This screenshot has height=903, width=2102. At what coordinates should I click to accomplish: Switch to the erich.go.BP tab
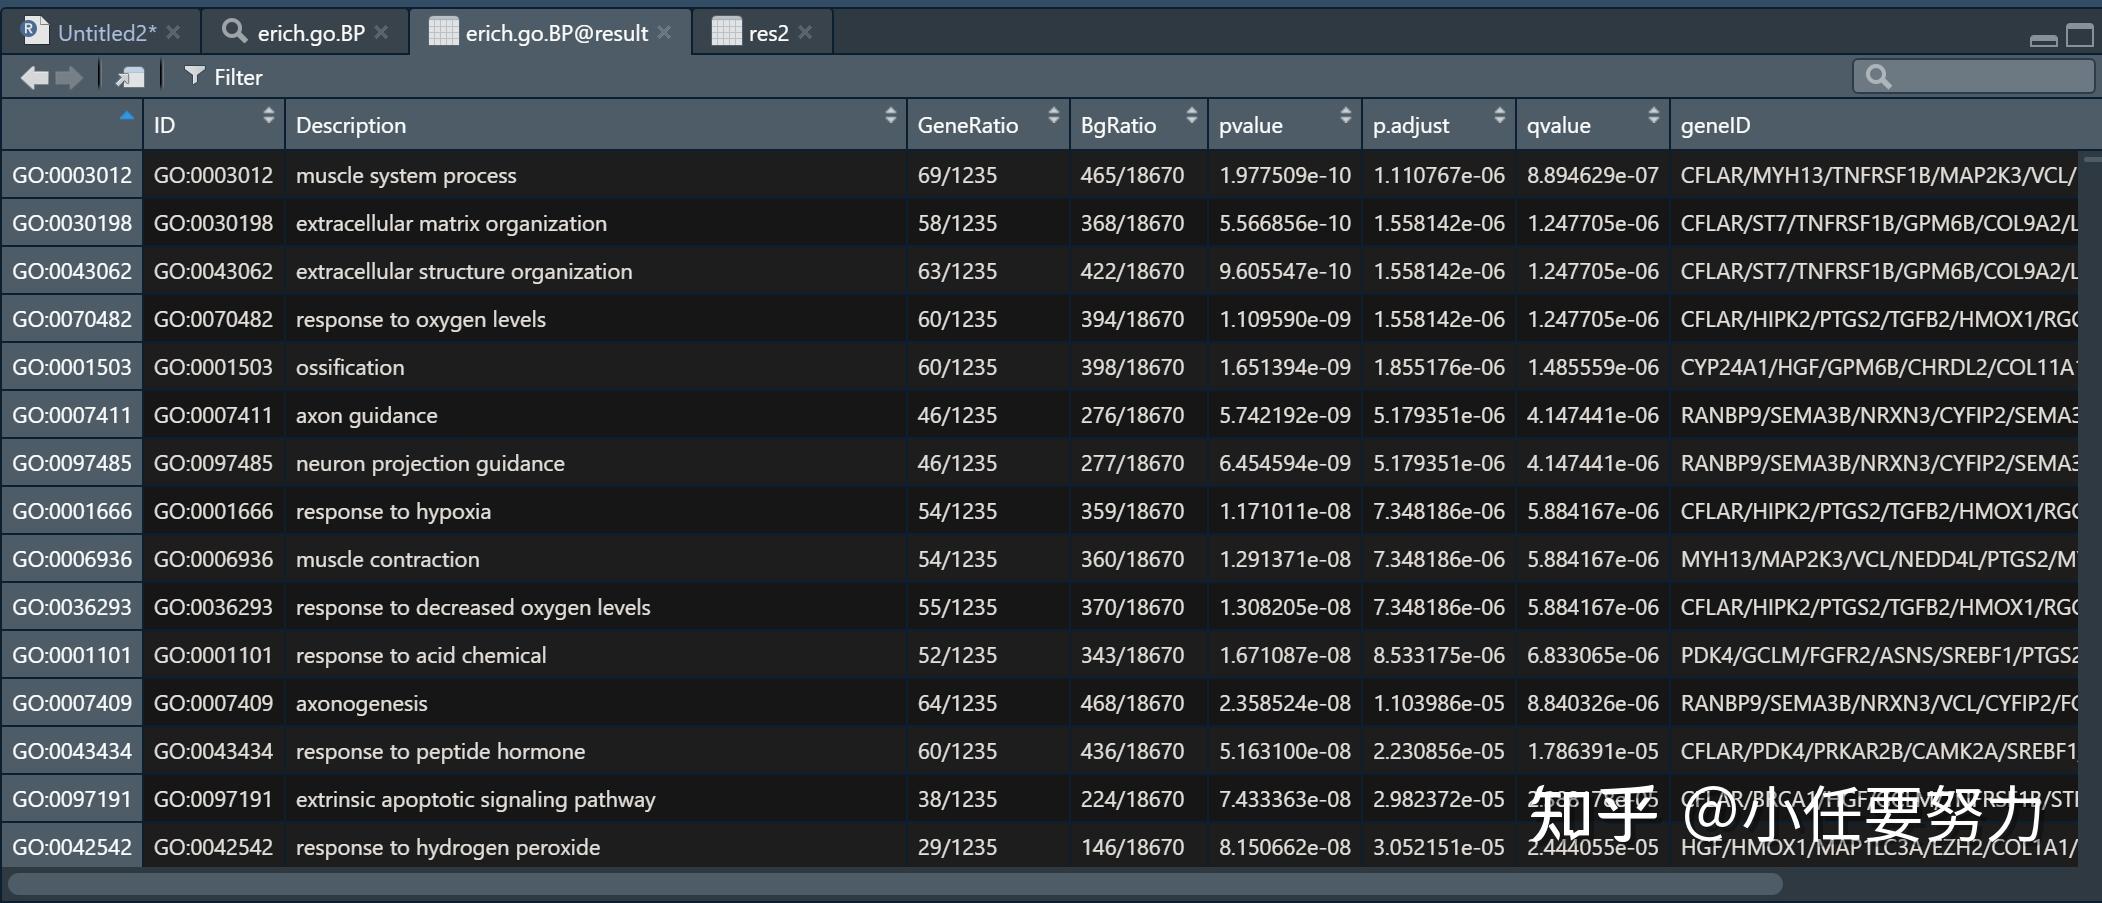(x=310, y=33)
